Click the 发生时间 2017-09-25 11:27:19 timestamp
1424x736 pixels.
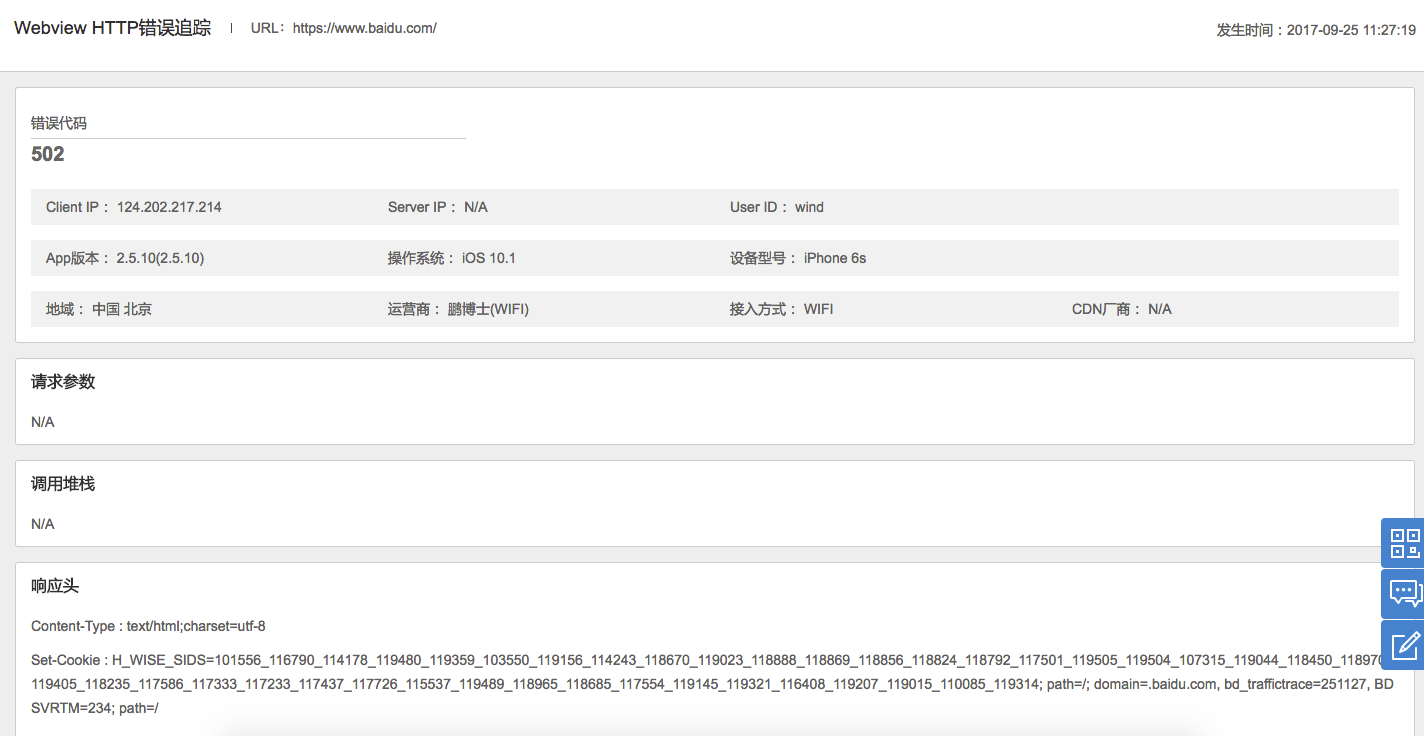pos(1316,30)
